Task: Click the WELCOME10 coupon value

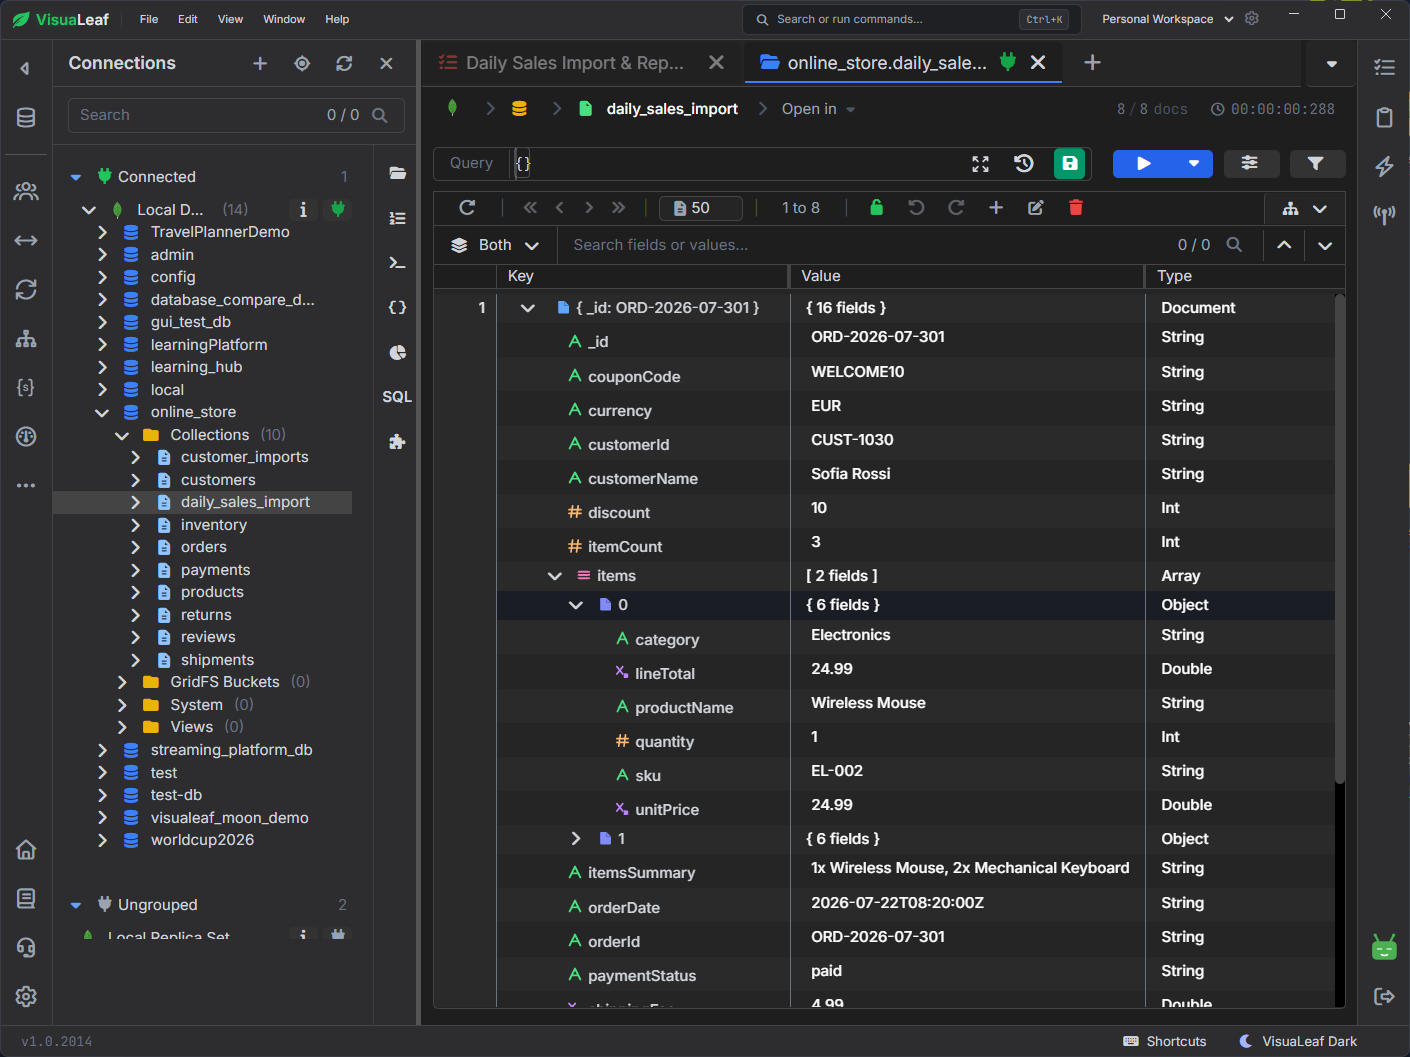Action: coord(857,372)
